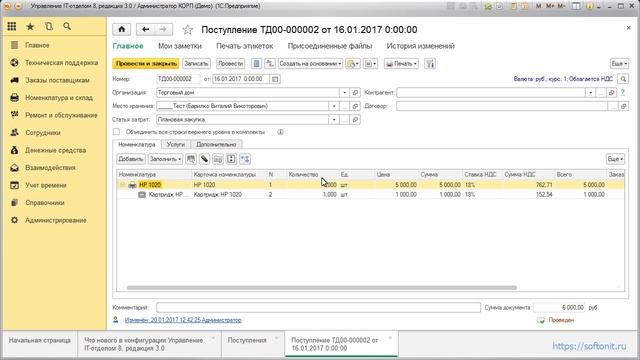This screenshot has height=360, width=640.
Task: Show document movements report icon
Action: [x=256, y=64]
